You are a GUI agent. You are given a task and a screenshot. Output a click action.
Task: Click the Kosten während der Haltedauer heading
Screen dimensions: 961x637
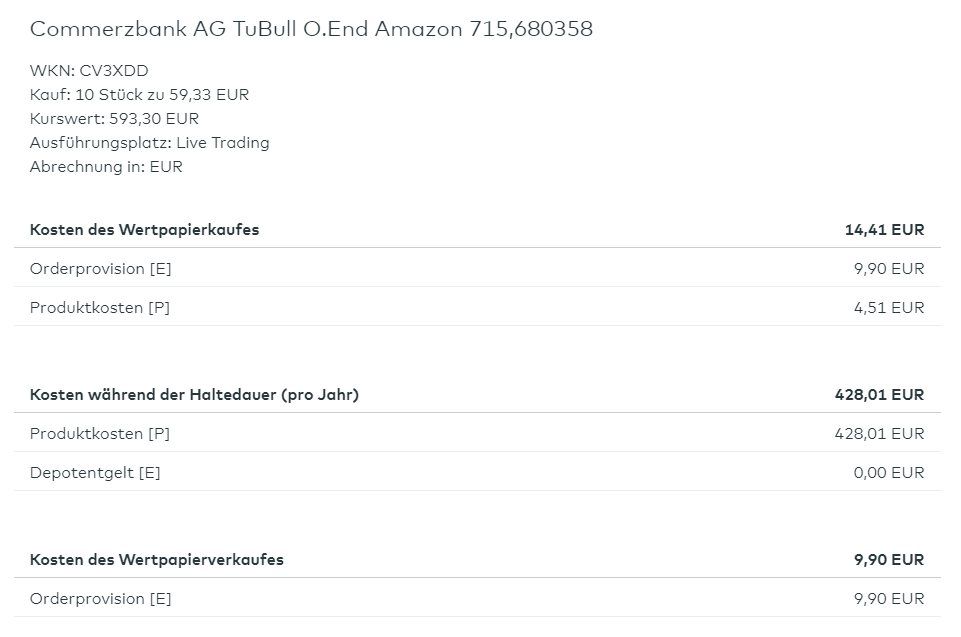(194, 395)
